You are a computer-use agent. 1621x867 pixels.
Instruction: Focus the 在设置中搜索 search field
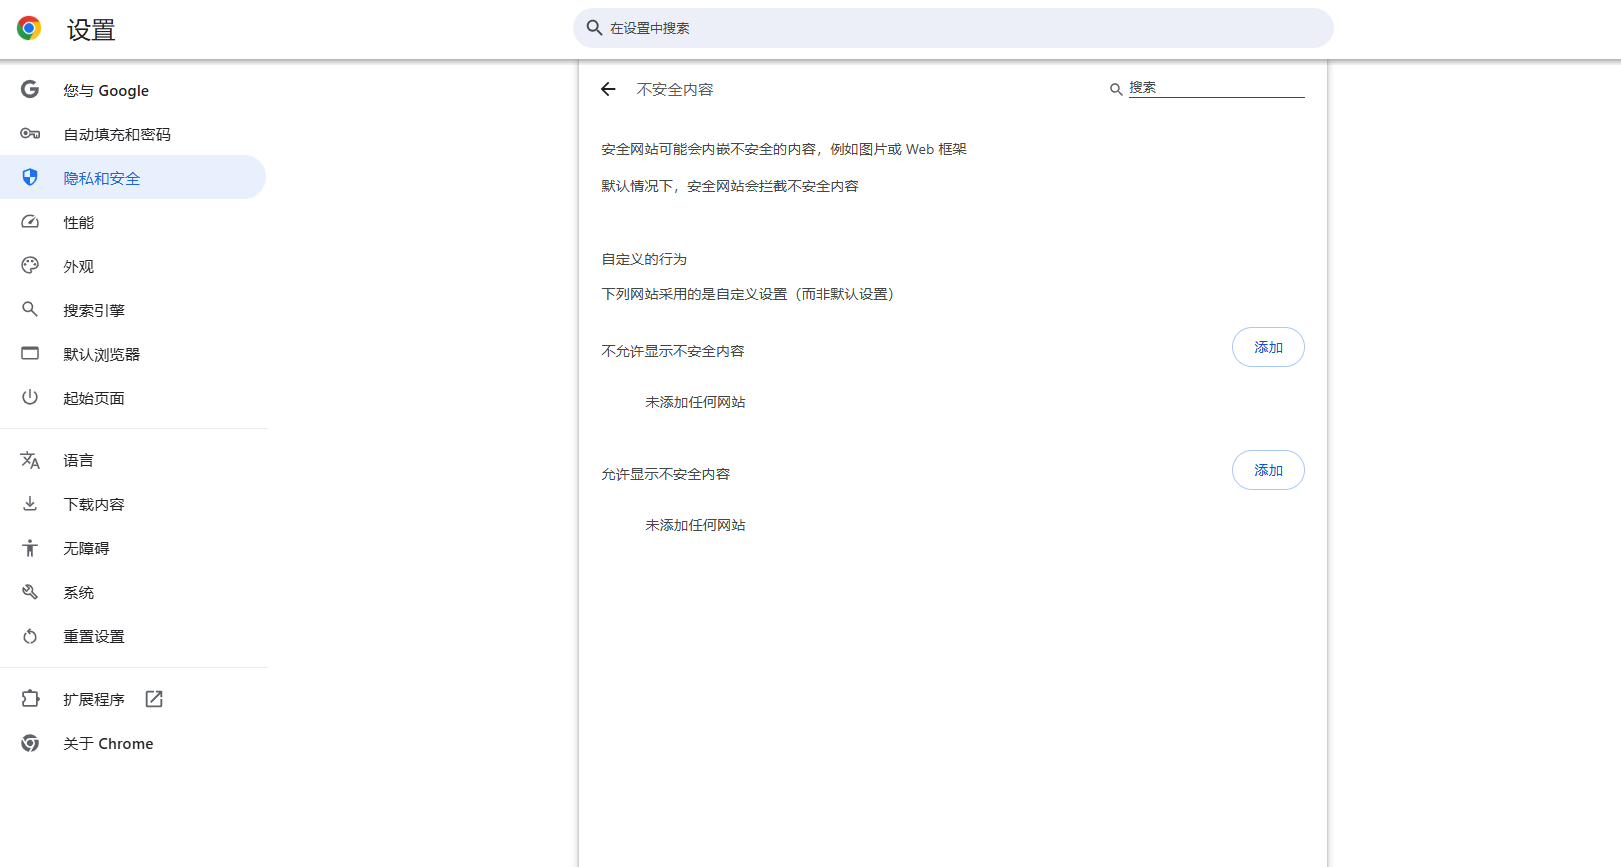click(953, 28)
